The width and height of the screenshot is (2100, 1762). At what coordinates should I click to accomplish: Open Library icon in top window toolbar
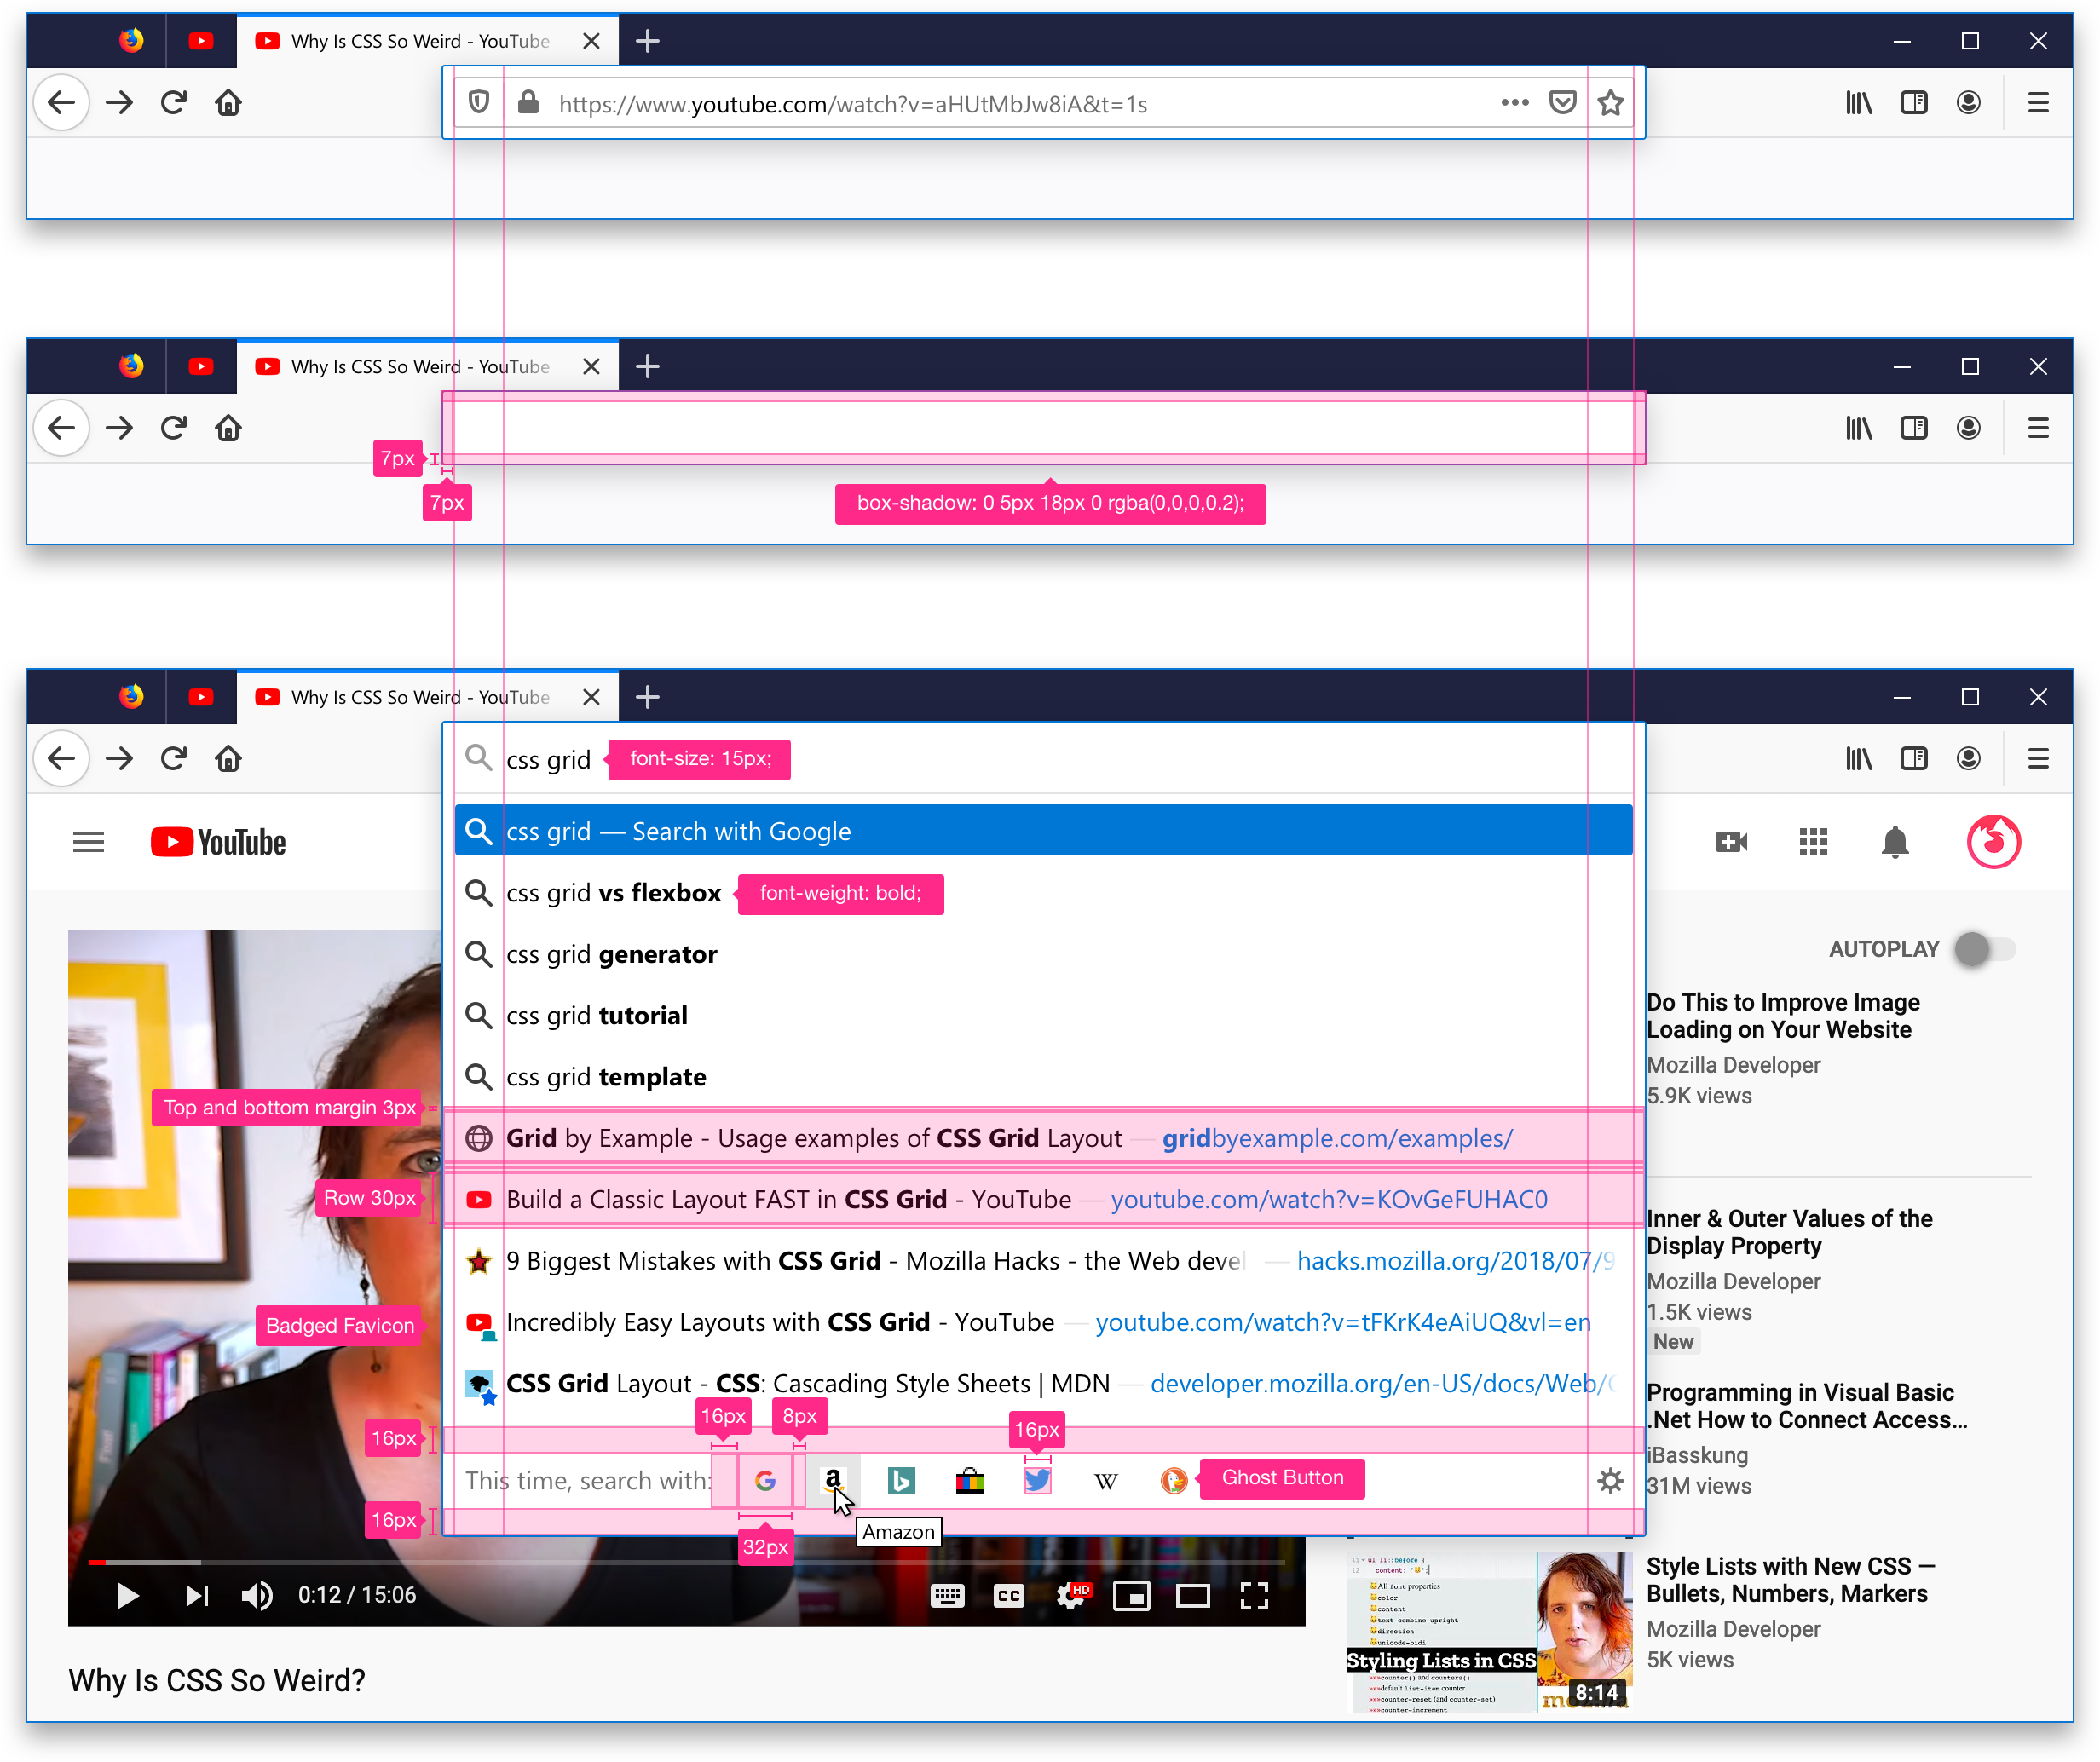point(1858,102)
